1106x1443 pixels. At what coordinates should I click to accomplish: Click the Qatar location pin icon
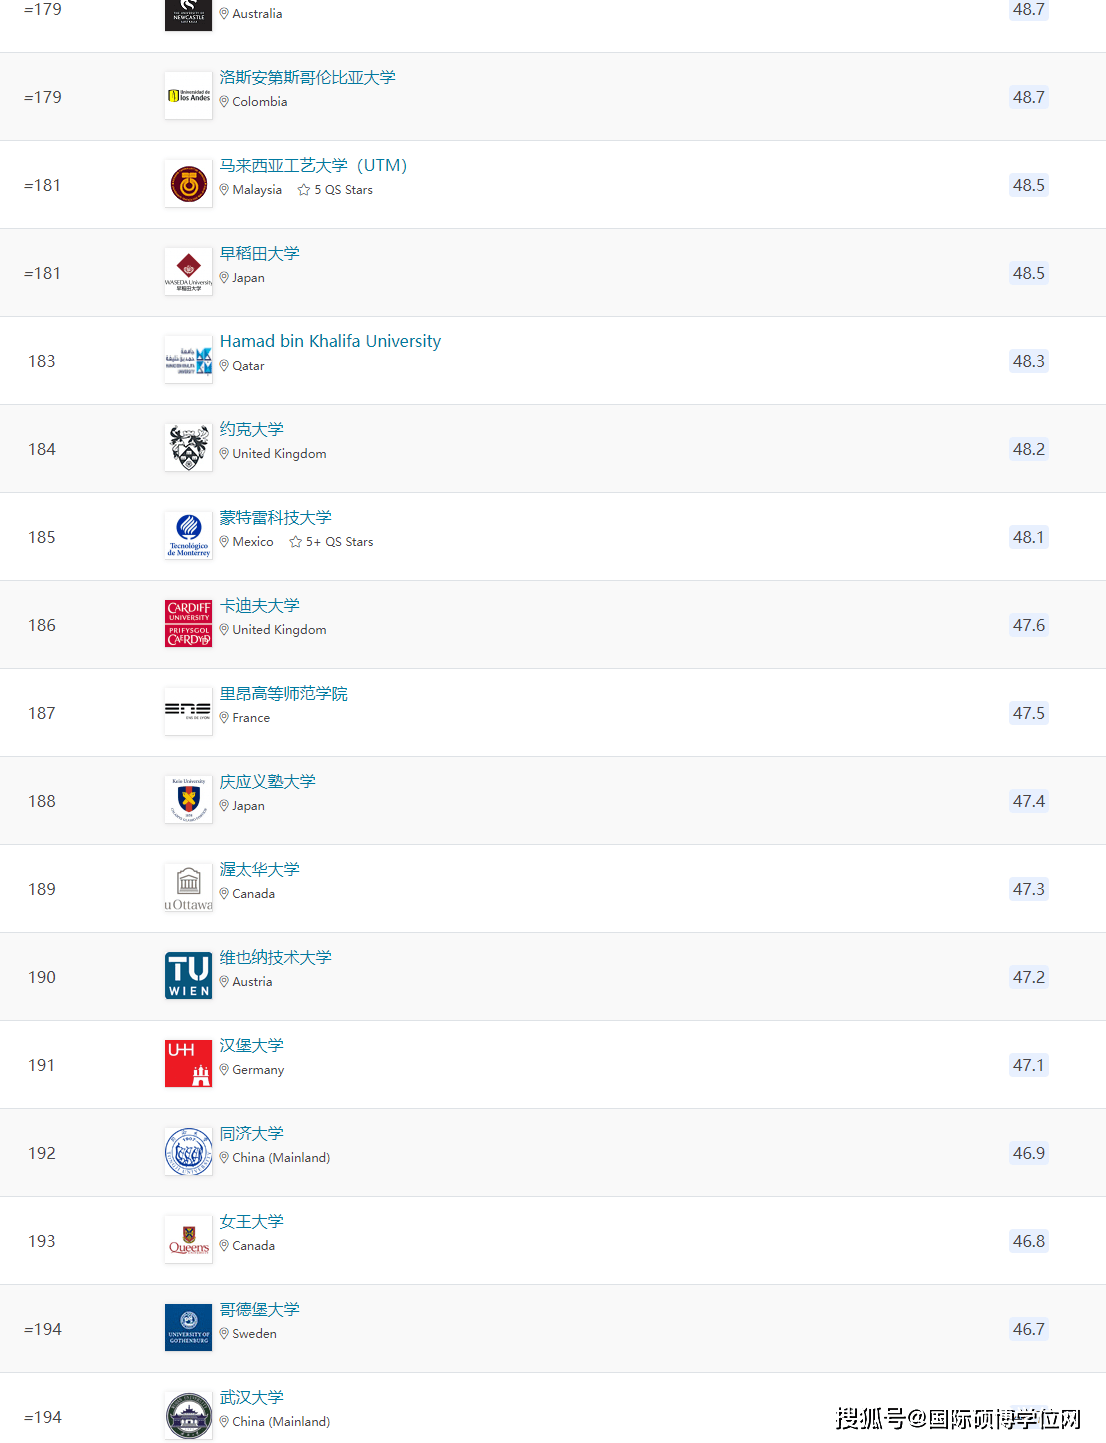pyautogui.click(x=224, y=366)
